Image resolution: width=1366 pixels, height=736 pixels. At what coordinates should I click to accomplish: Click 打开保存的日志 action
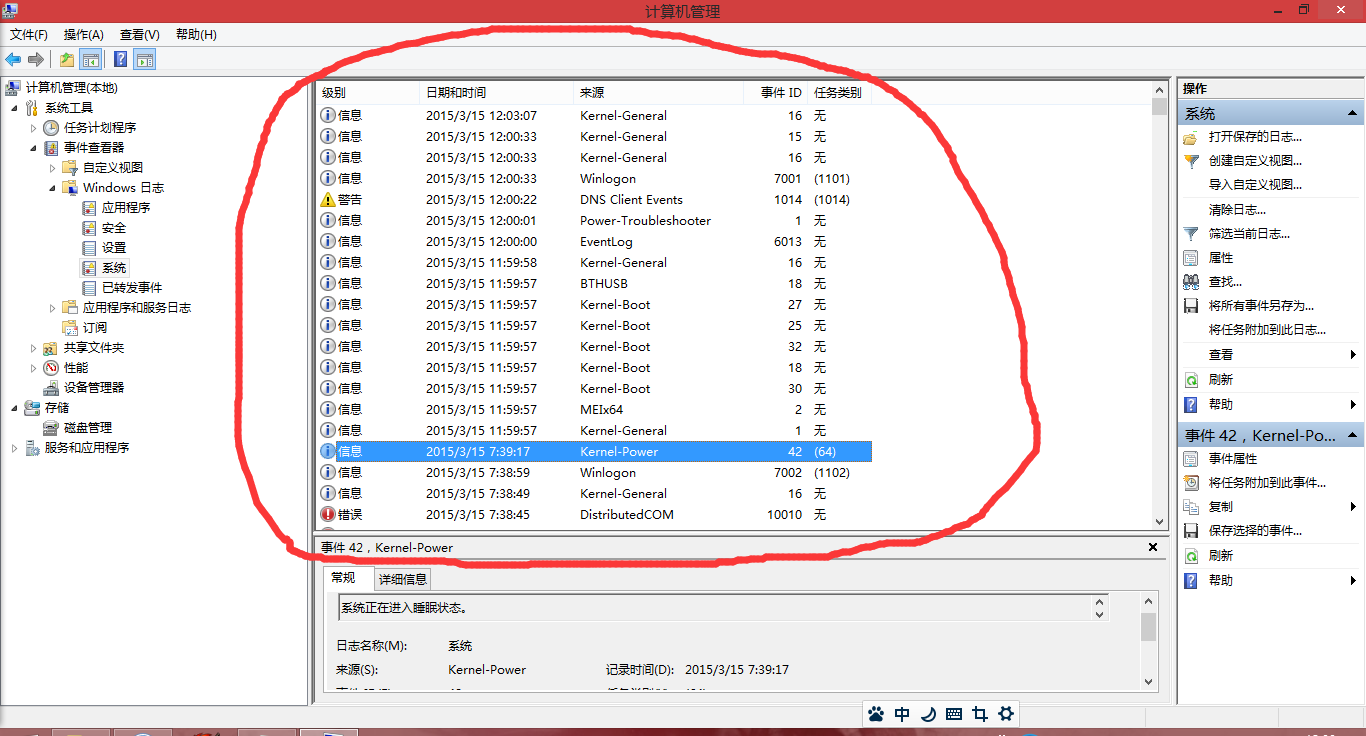[x=1255, y=137]
